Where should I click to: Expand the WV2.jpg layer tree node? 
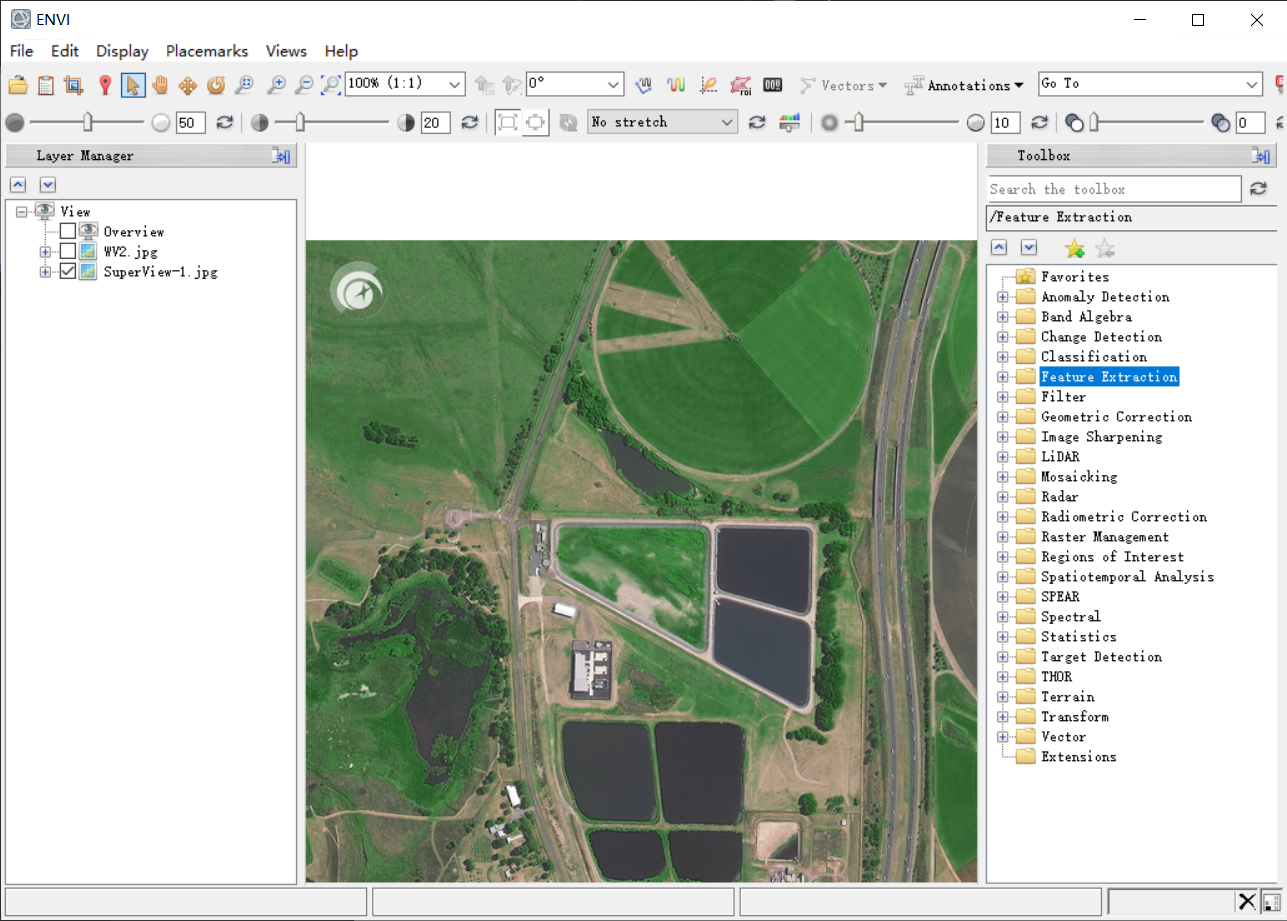click(45, 251)
